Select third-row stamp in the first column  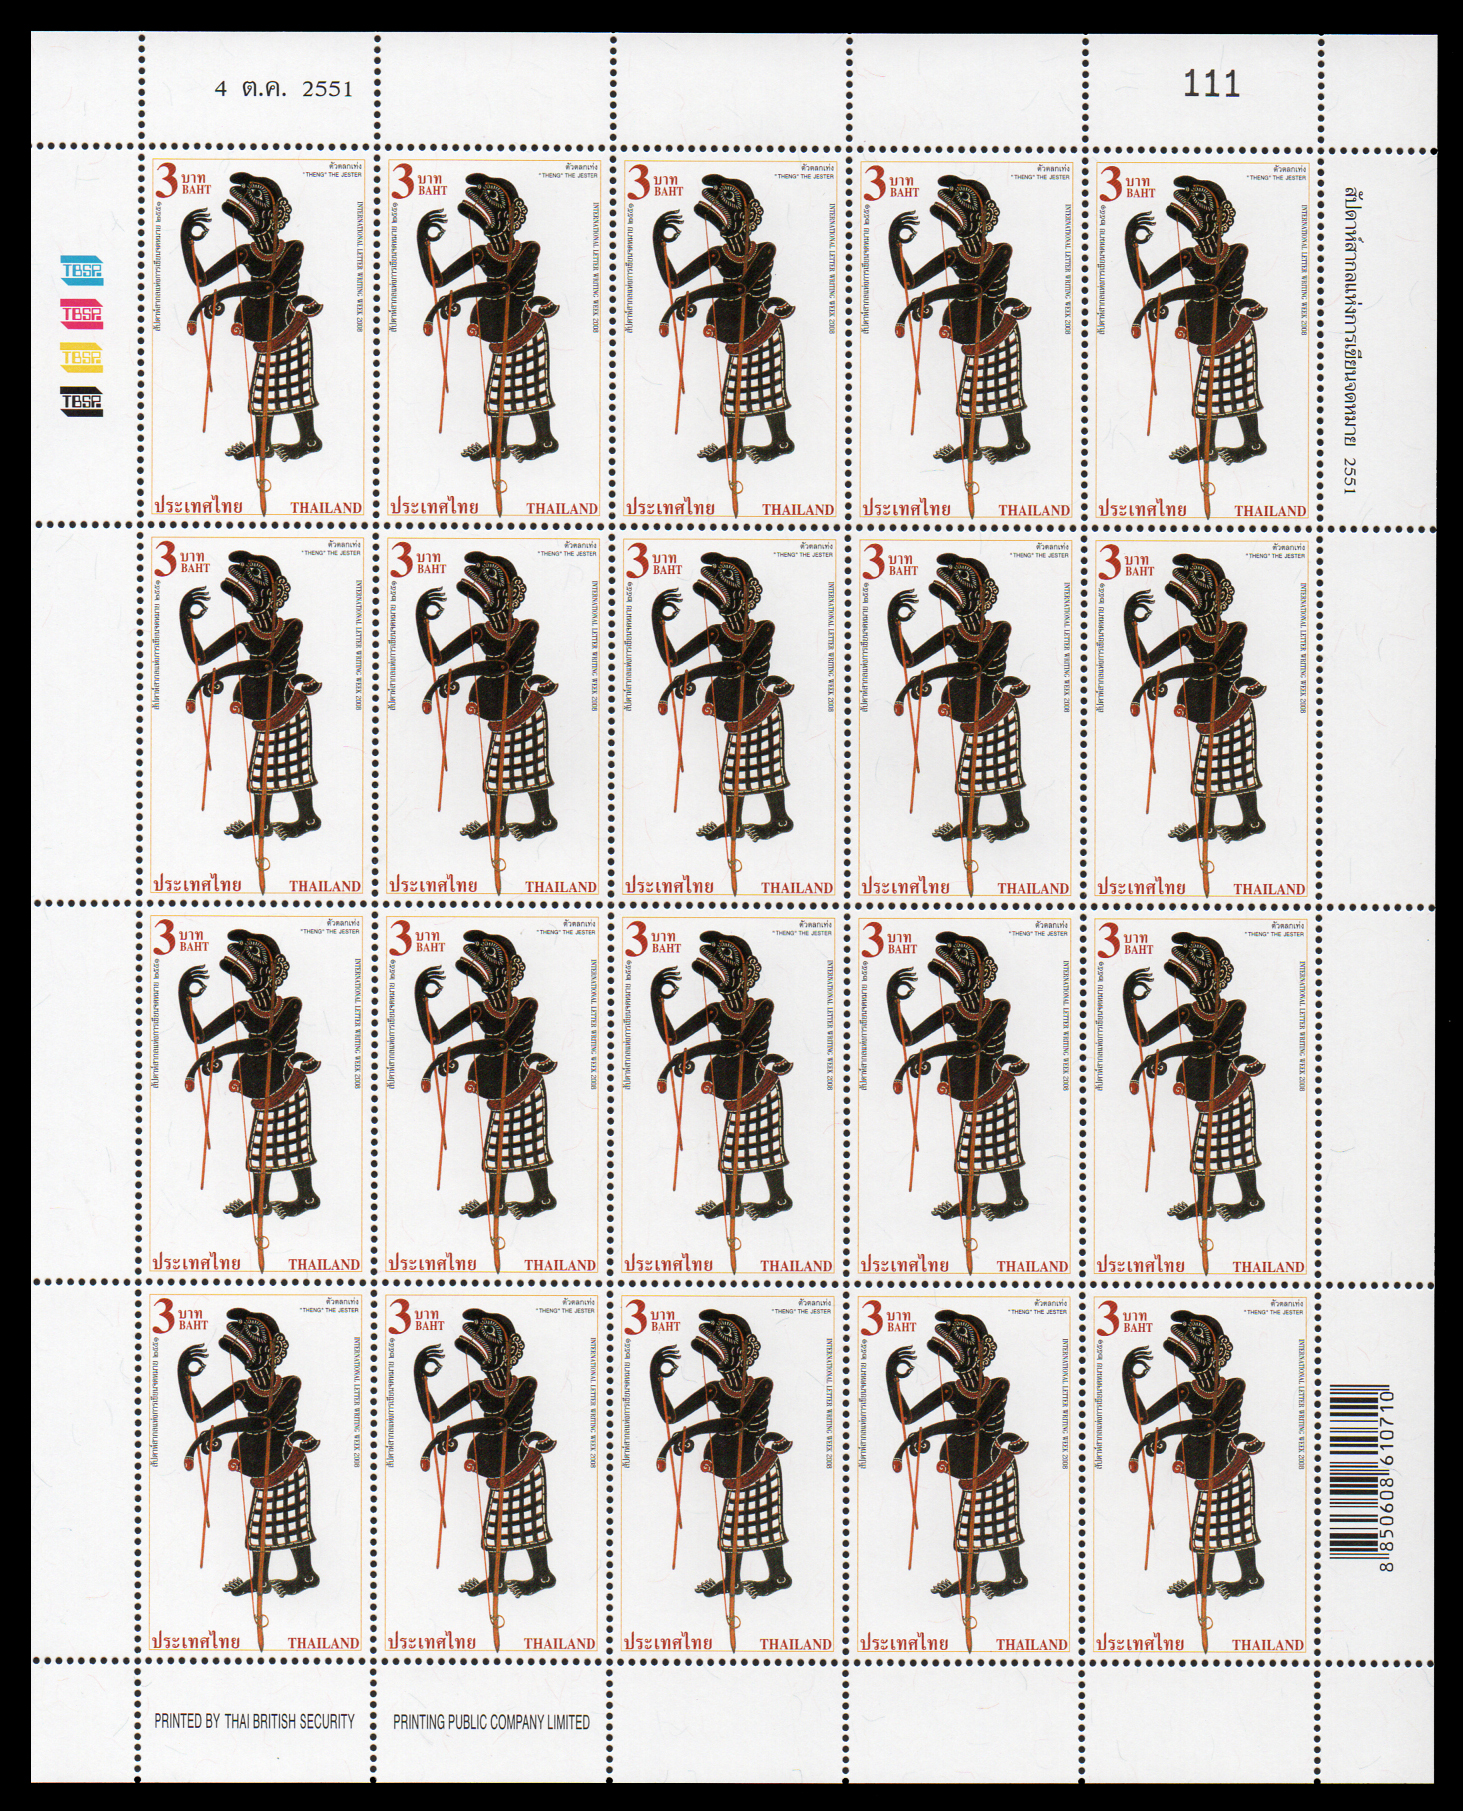255,1094
